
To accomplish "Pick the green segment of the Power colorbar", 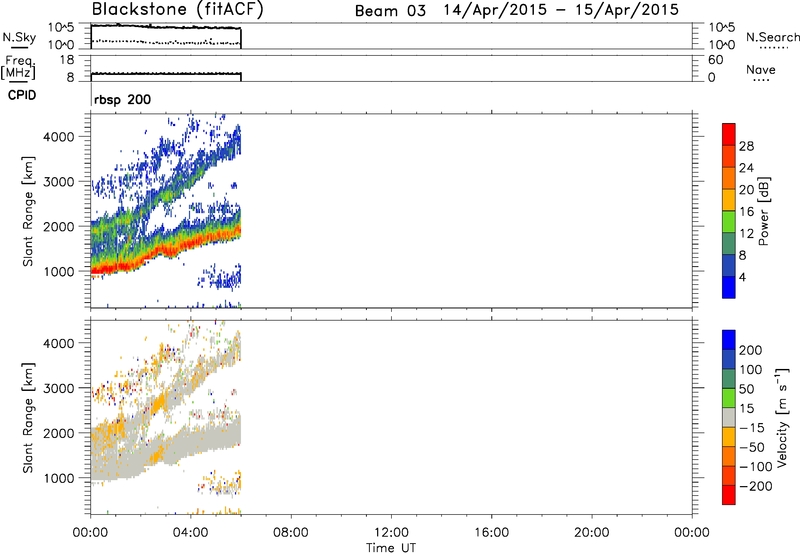I will (729, 221).
